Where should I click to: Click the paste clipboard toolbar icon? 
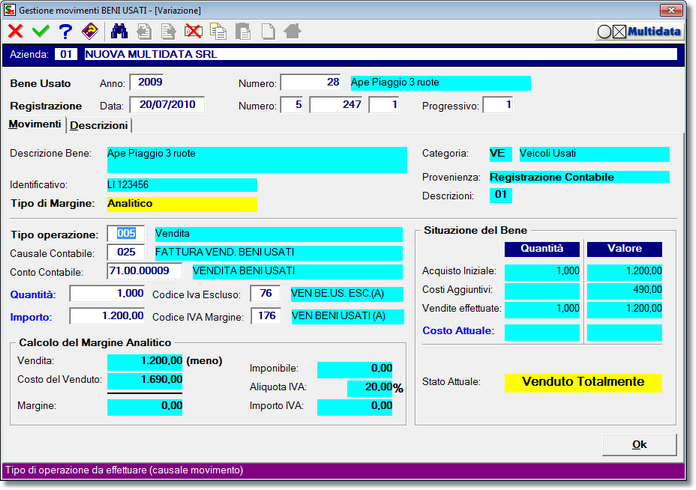tap(244, 31)
